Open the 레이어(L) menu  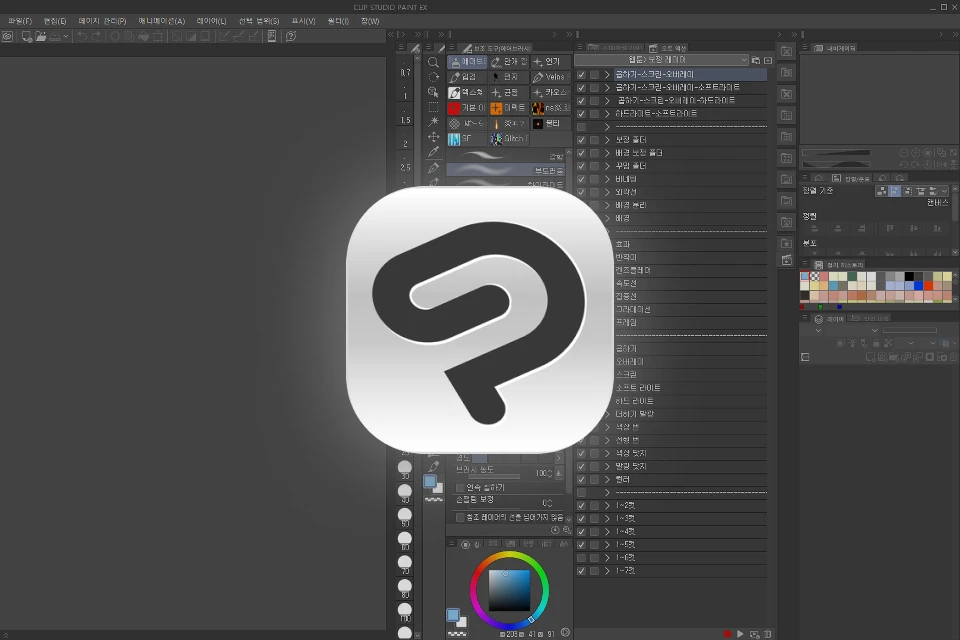pos(211,21)
